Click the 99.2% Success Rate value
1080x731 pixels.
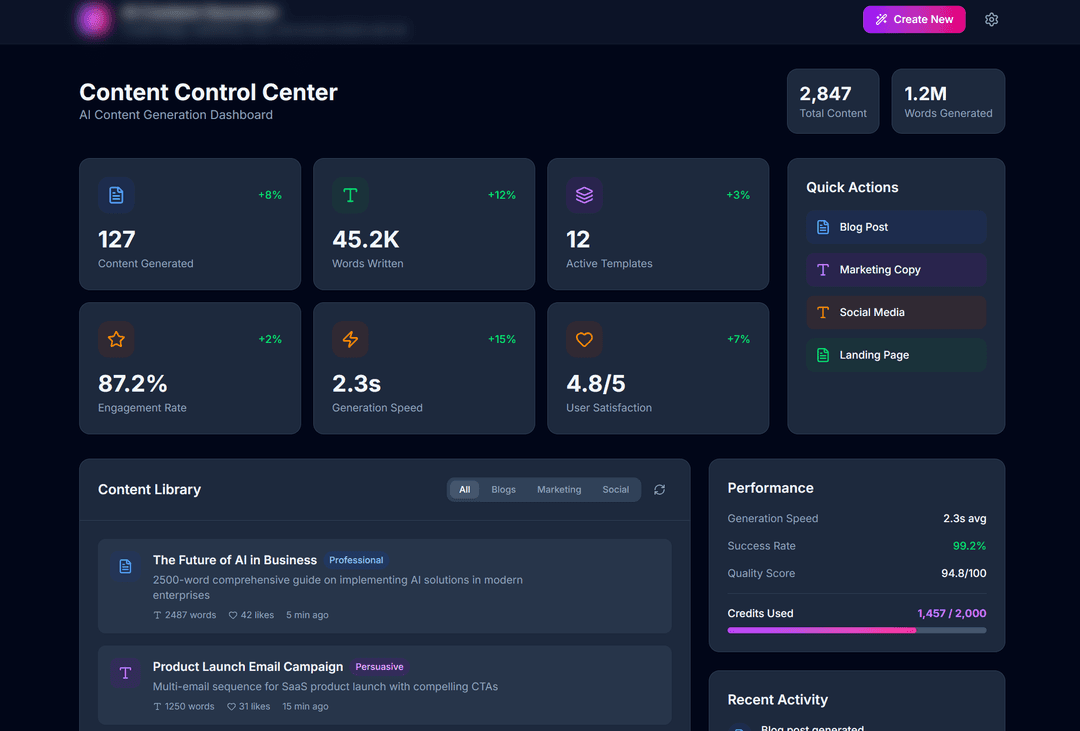tap(969, 546)
